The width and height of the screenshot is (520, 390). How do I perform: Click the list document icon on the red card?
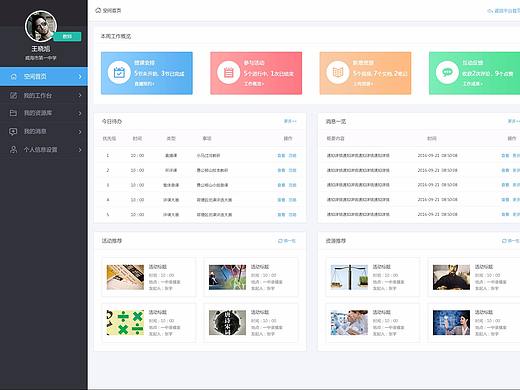click(x=228, y=72)
